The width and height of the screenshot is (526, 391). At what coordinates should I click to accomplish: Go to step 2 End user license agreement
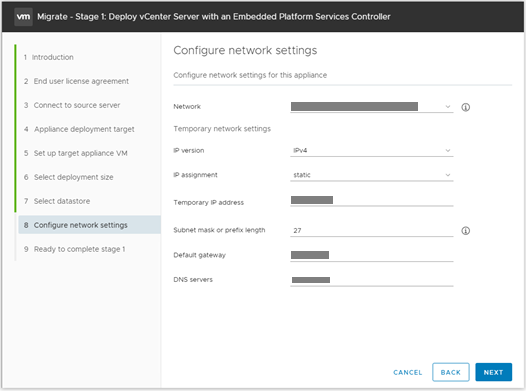point(76,81)
